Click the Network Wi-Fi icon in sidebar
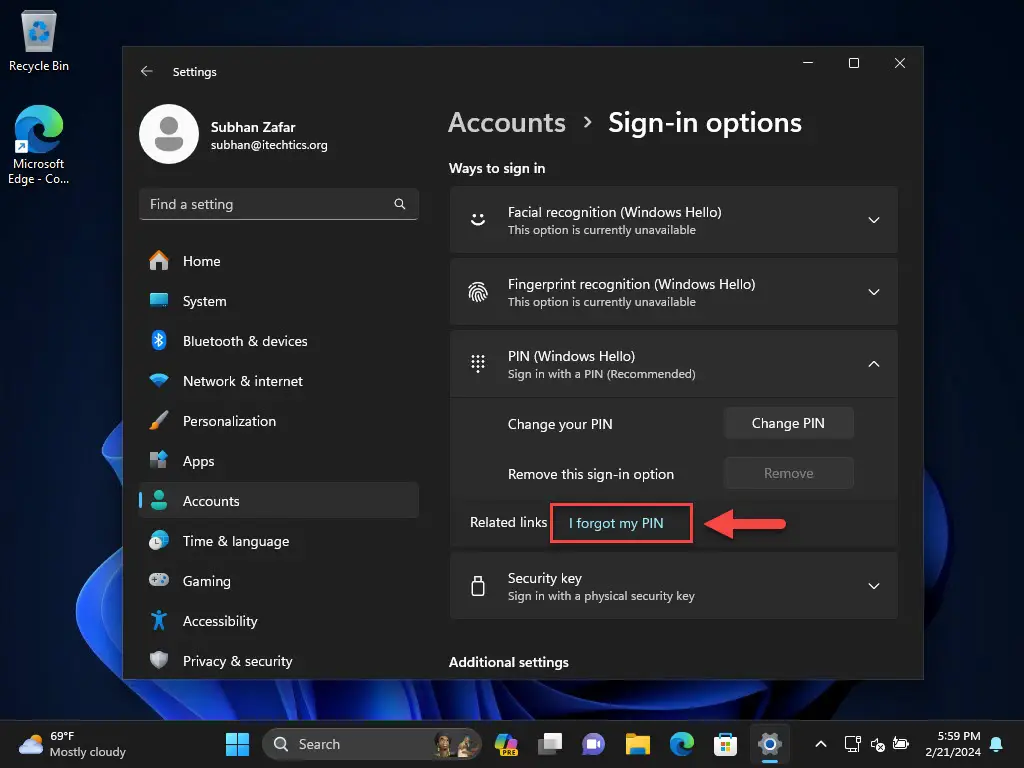Screen dimensions: 1024x768 tap(159, 381)
